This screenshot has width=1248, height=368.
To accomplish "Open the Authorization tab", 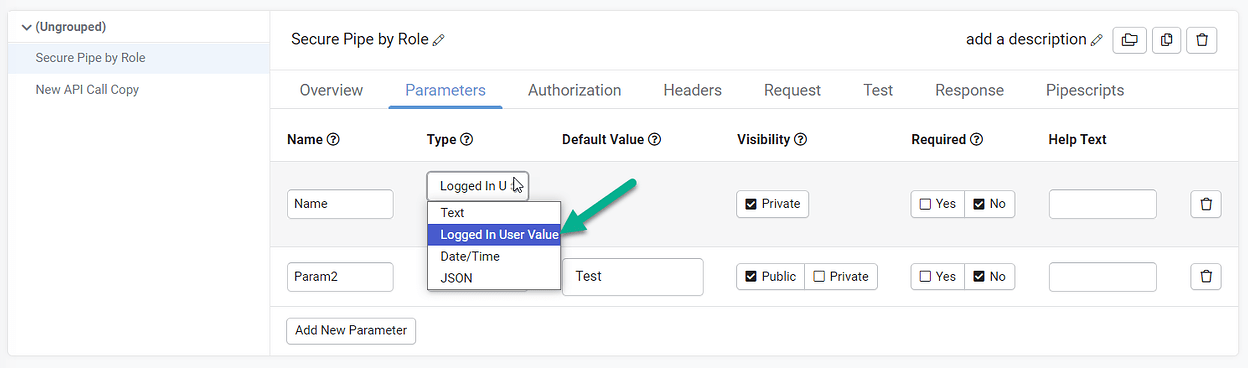I will click(x=575, y=90).
